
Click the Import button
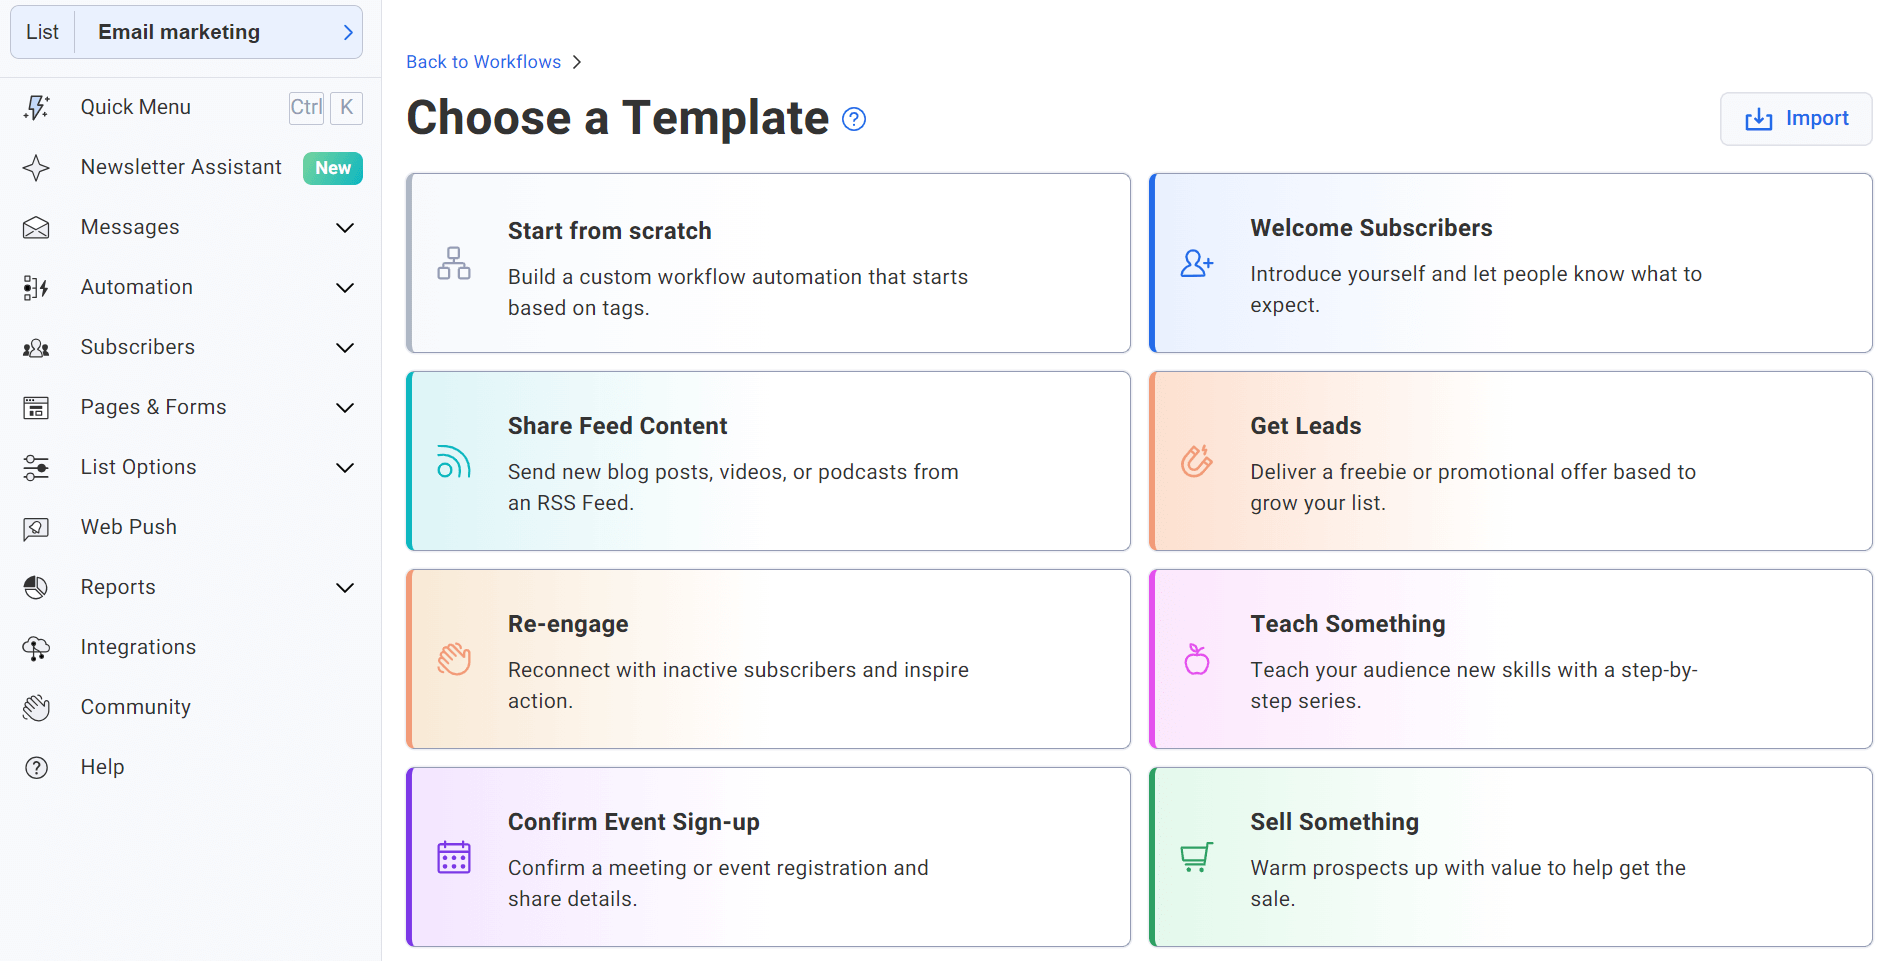(x=1795, y=118)
